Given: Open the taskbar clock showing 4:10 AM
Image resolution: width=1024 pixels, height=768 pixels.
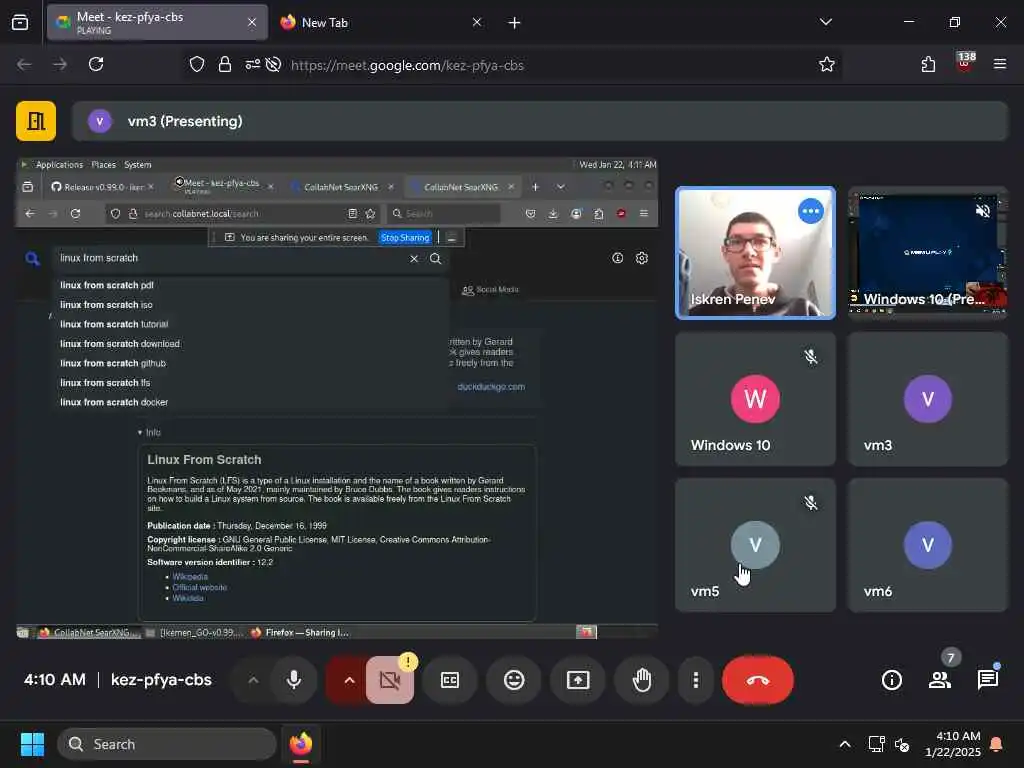Looking at the screenshot, I should [952, 744].
